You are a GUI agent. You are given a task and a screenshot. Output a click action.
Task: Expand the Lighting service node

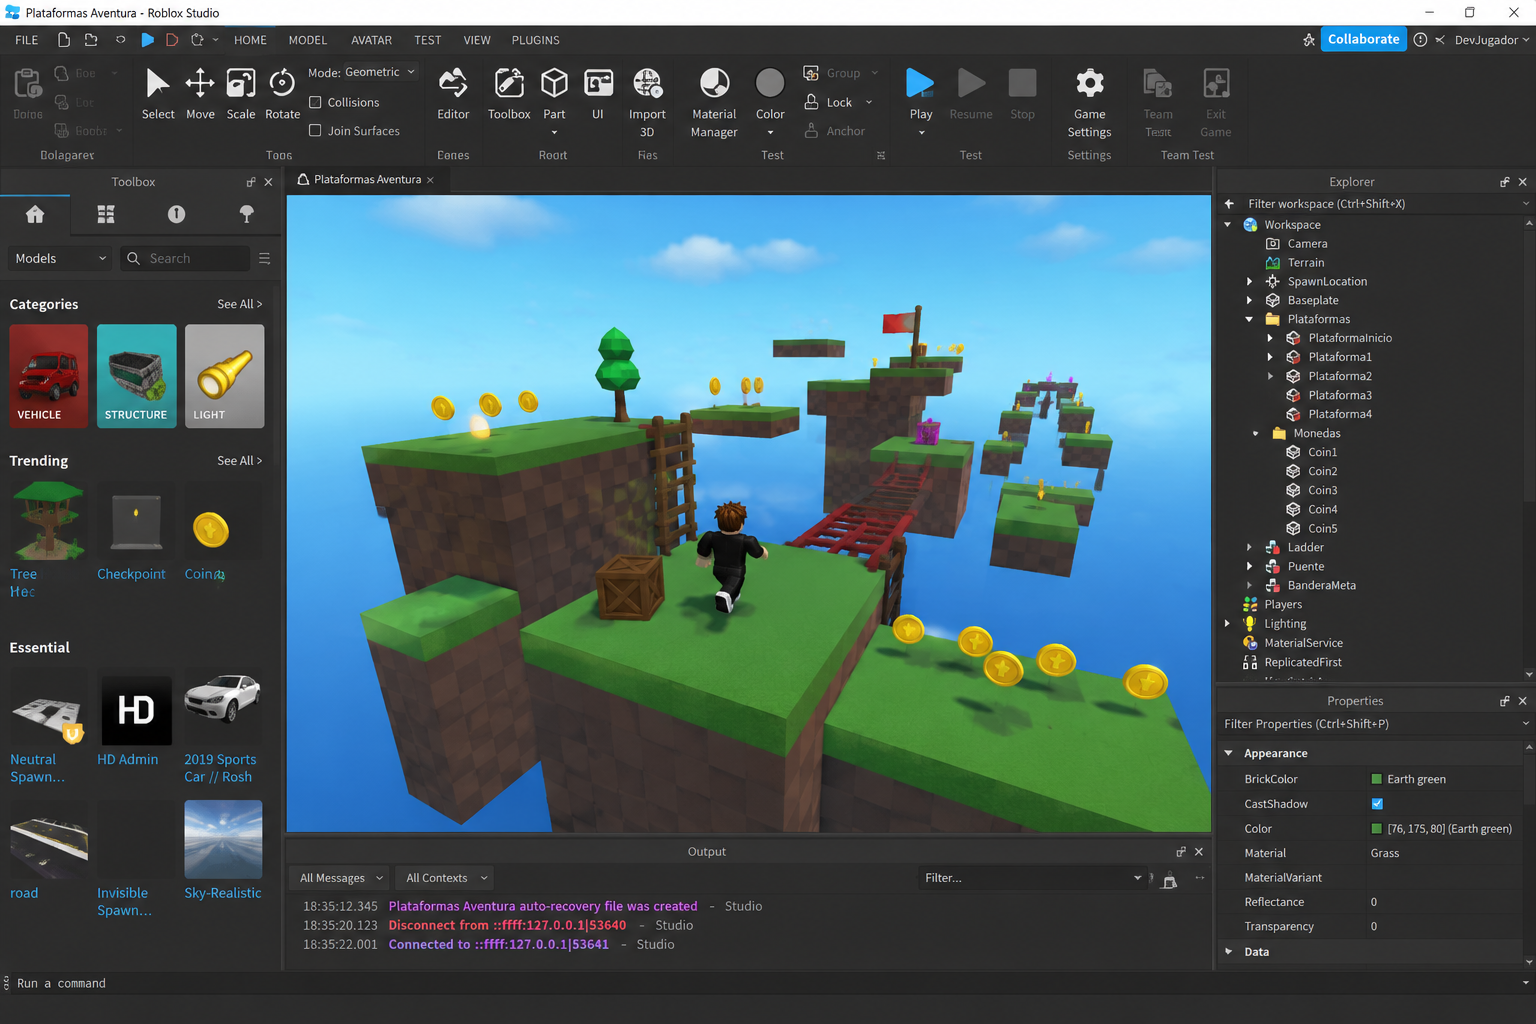coord(1228,623)
